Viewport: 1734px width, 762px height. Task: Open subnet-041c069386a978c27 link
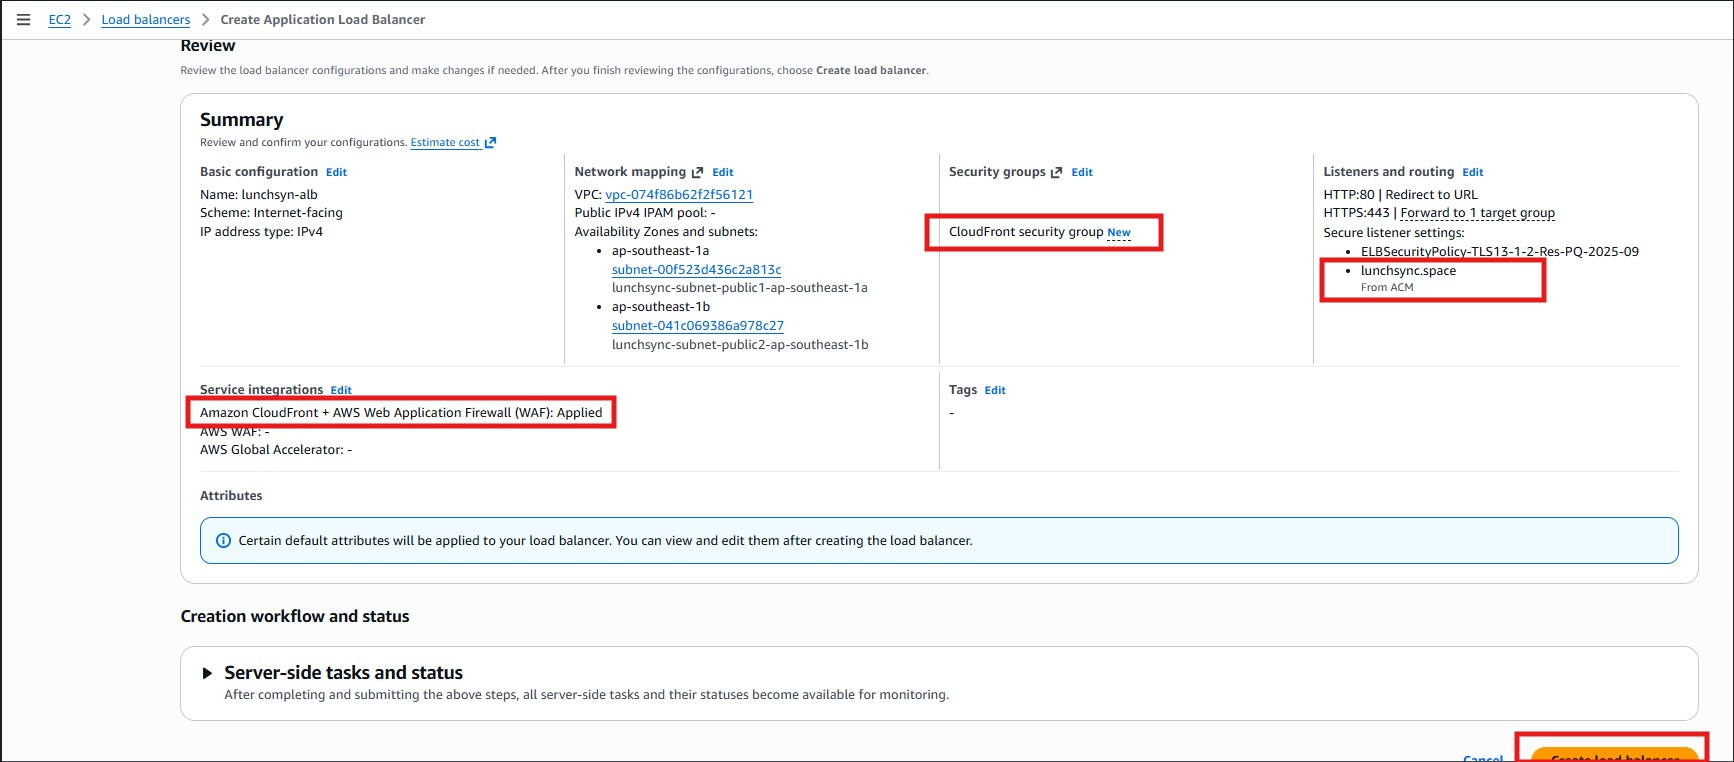pyautogui.click(x=697, y=326)
